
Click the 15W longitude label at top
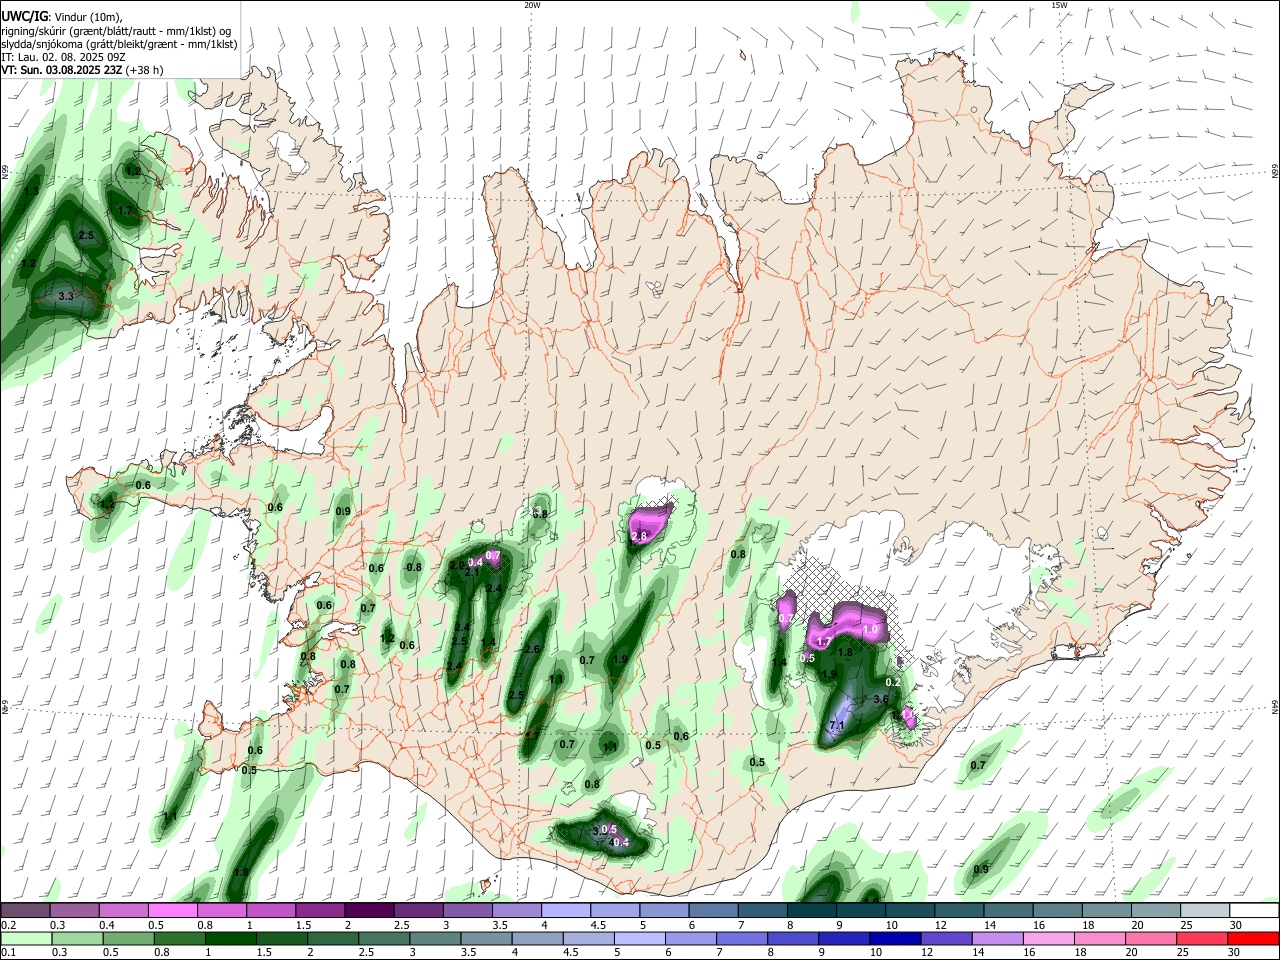pyautogui.click(x=1059, y=5)
